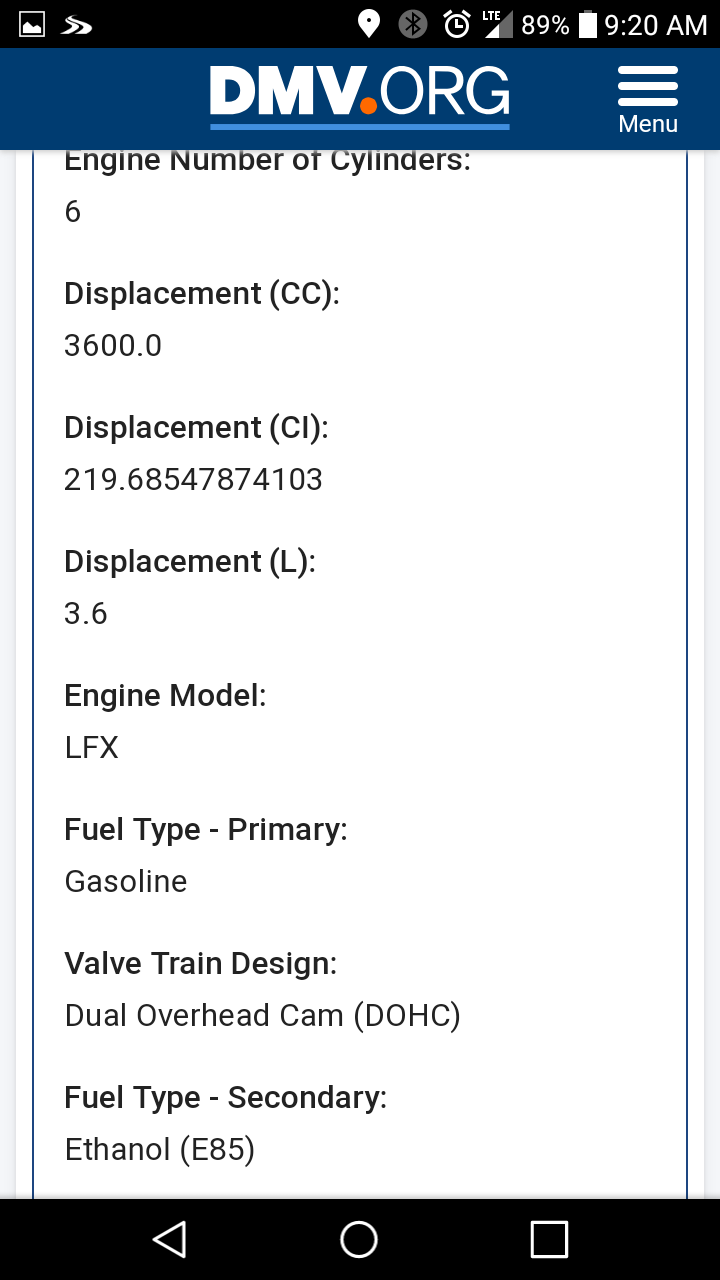Image resolution: width=720 pixels, height=1280 pixels.
Task: Open the recent apps square button
Action: pyautogui.click(x=549, y=1240)
